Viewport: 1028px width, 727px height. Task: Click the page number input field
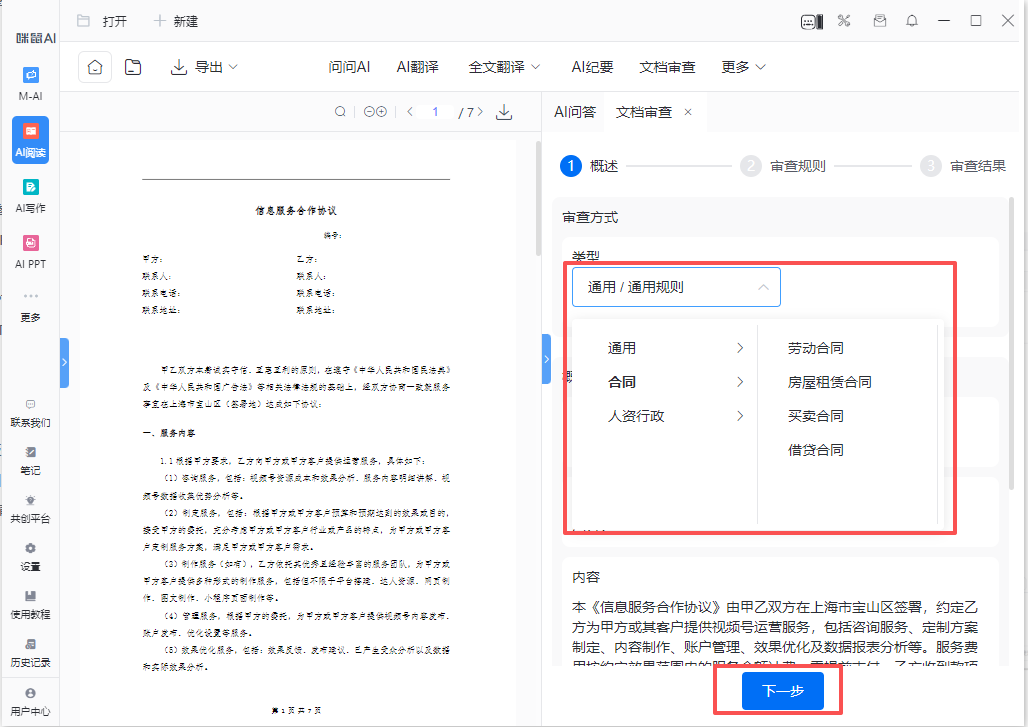pyautogui.click(x=435, y=112)
